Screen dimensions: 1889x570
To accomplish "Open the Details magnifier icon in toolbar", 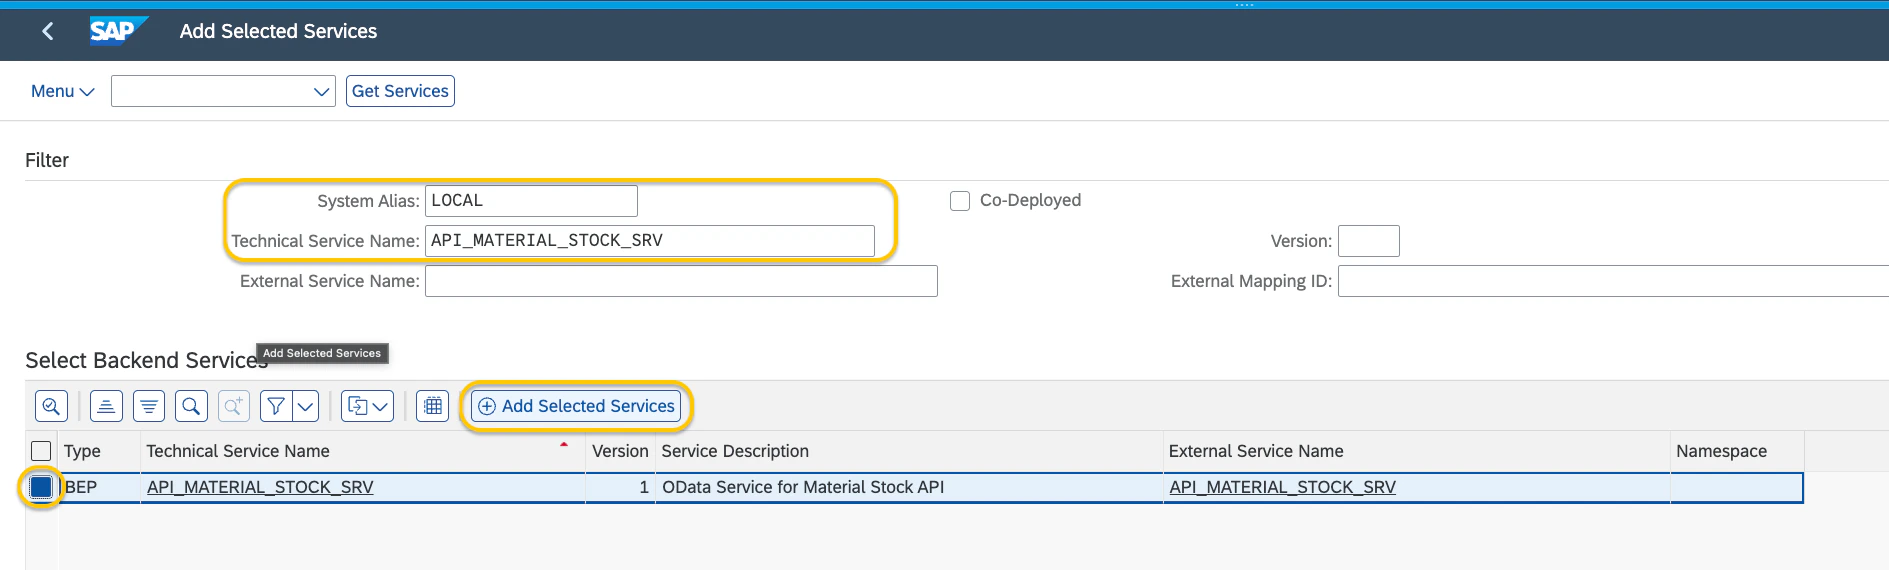I will 51,406.
